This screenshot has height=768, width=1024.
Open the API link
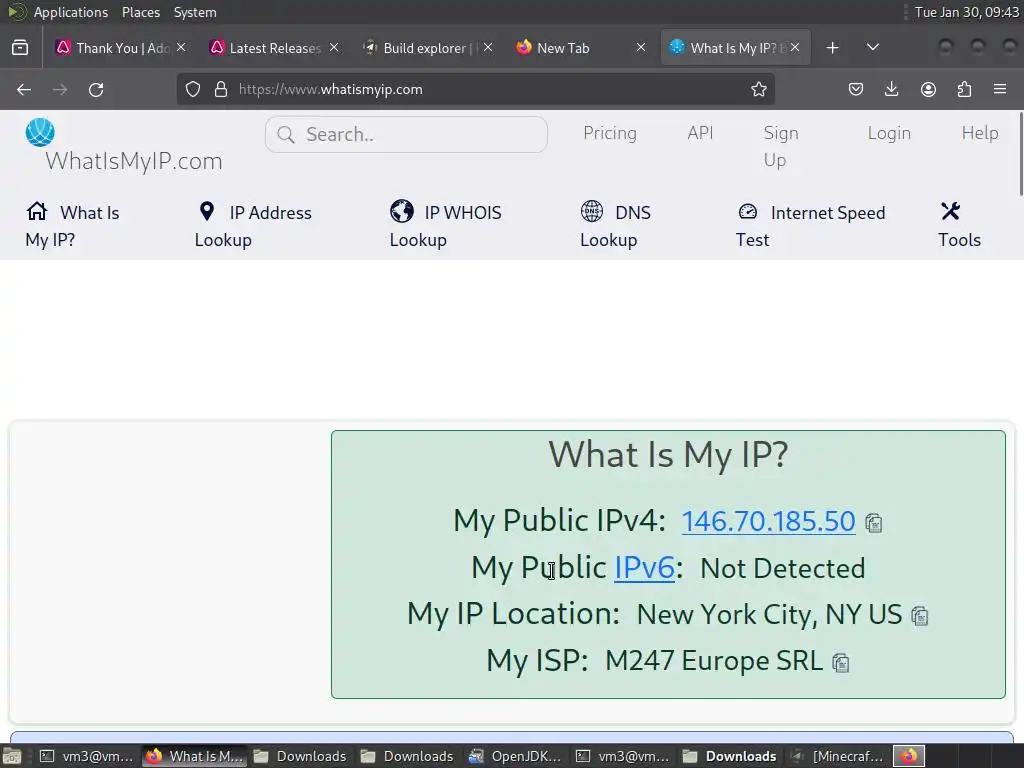coord(700,133)
